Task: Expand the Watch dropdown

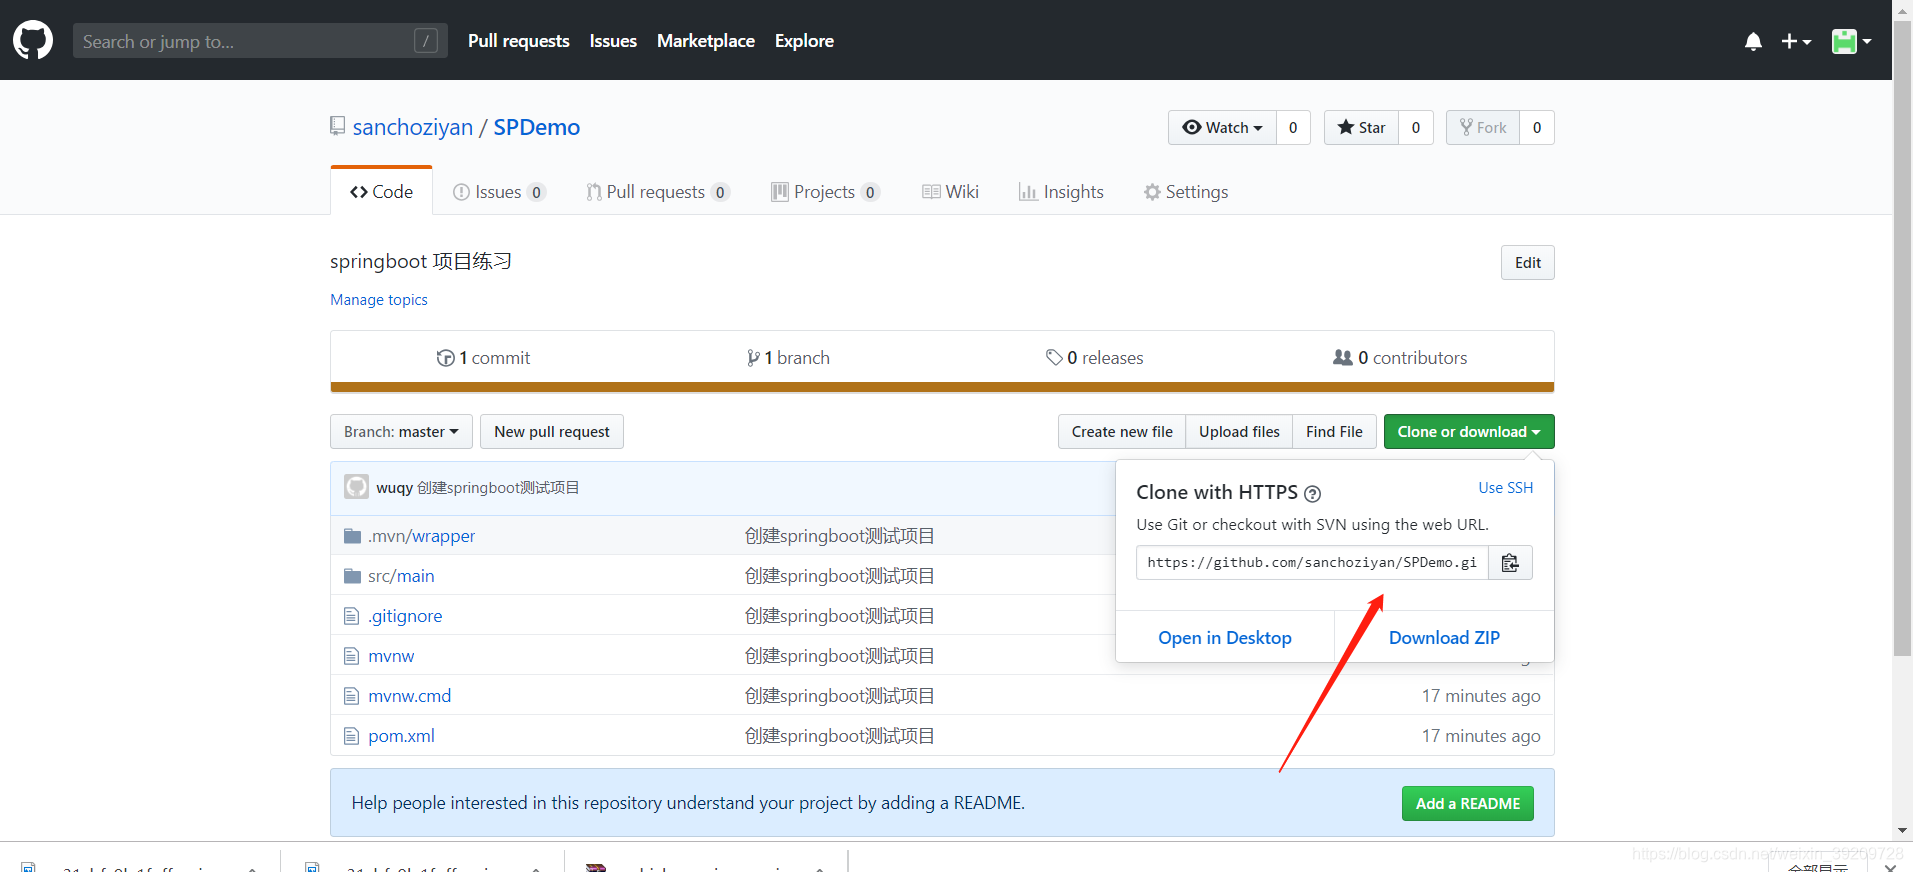Action: 1222,127
